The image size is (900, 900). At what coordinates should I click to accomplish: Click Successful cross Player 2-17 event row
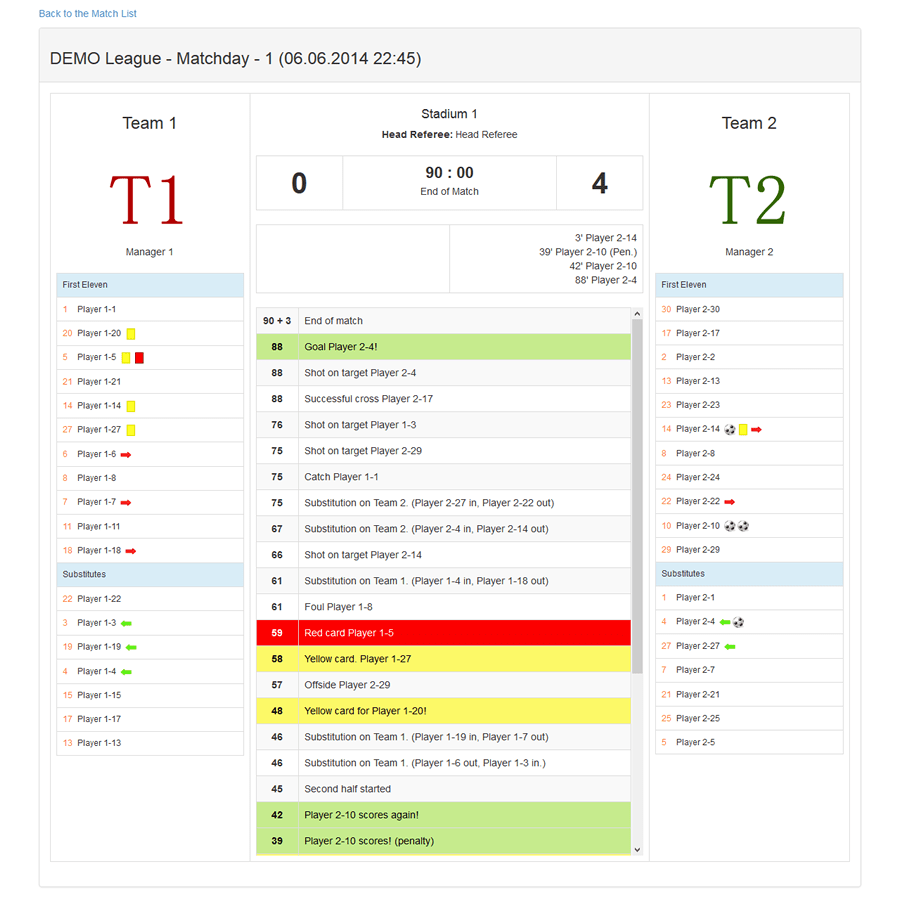click(x=444, y=399)
